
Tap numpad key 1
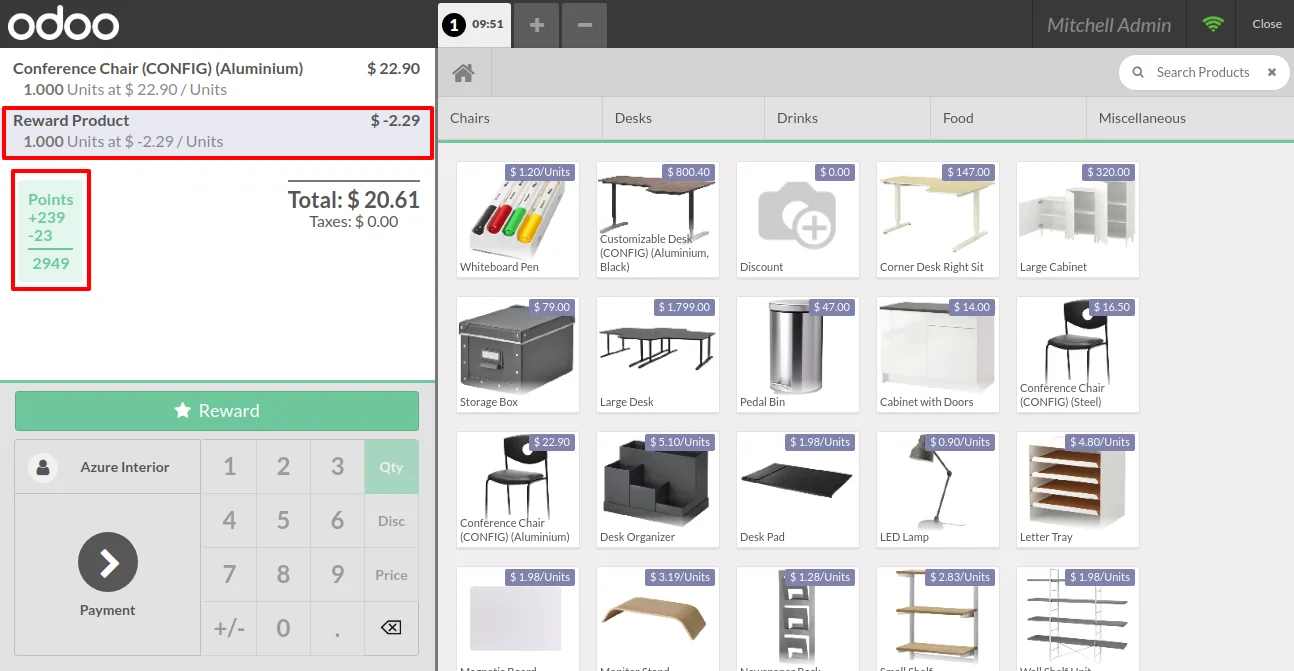(229, 467)
